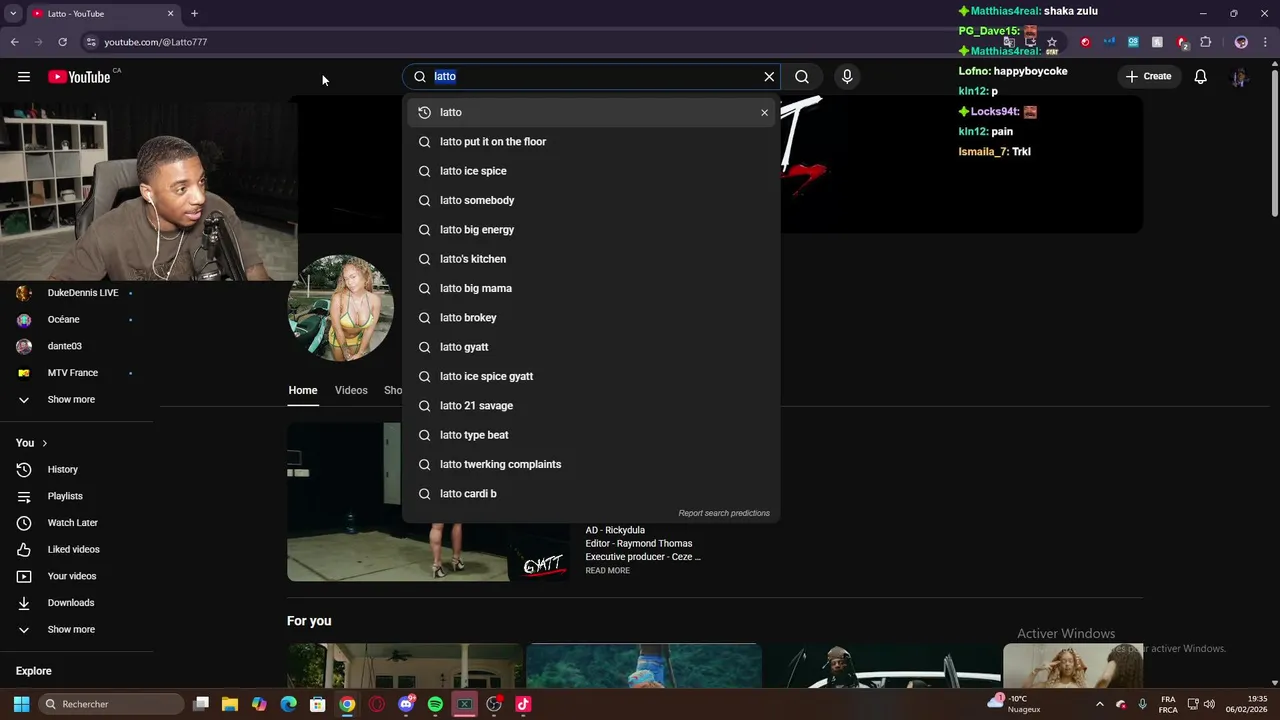Click 'Report search predictions' link
1280x720 pixels.
pos(724,513)
